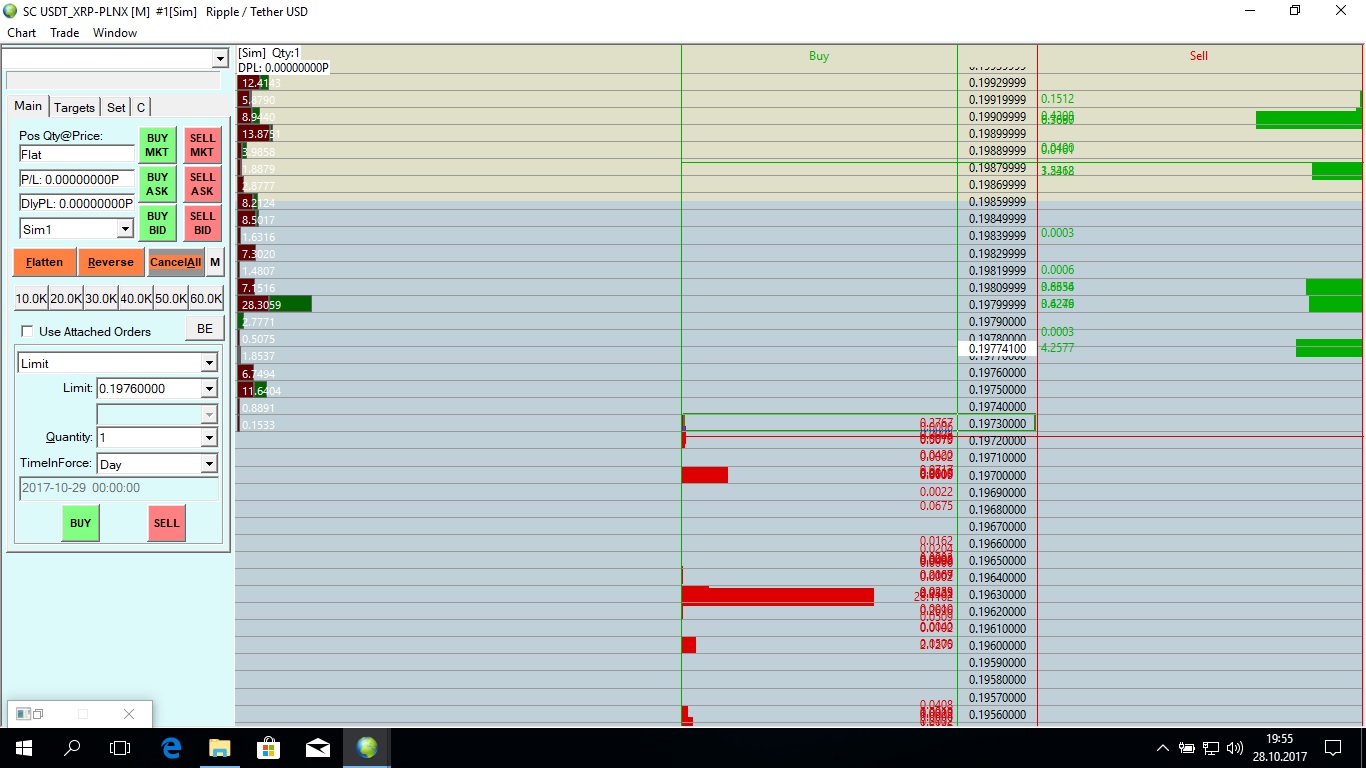Click price level 0.19600000 in ladder
This screenshot has height=768, width=1366.
(997, 646)
